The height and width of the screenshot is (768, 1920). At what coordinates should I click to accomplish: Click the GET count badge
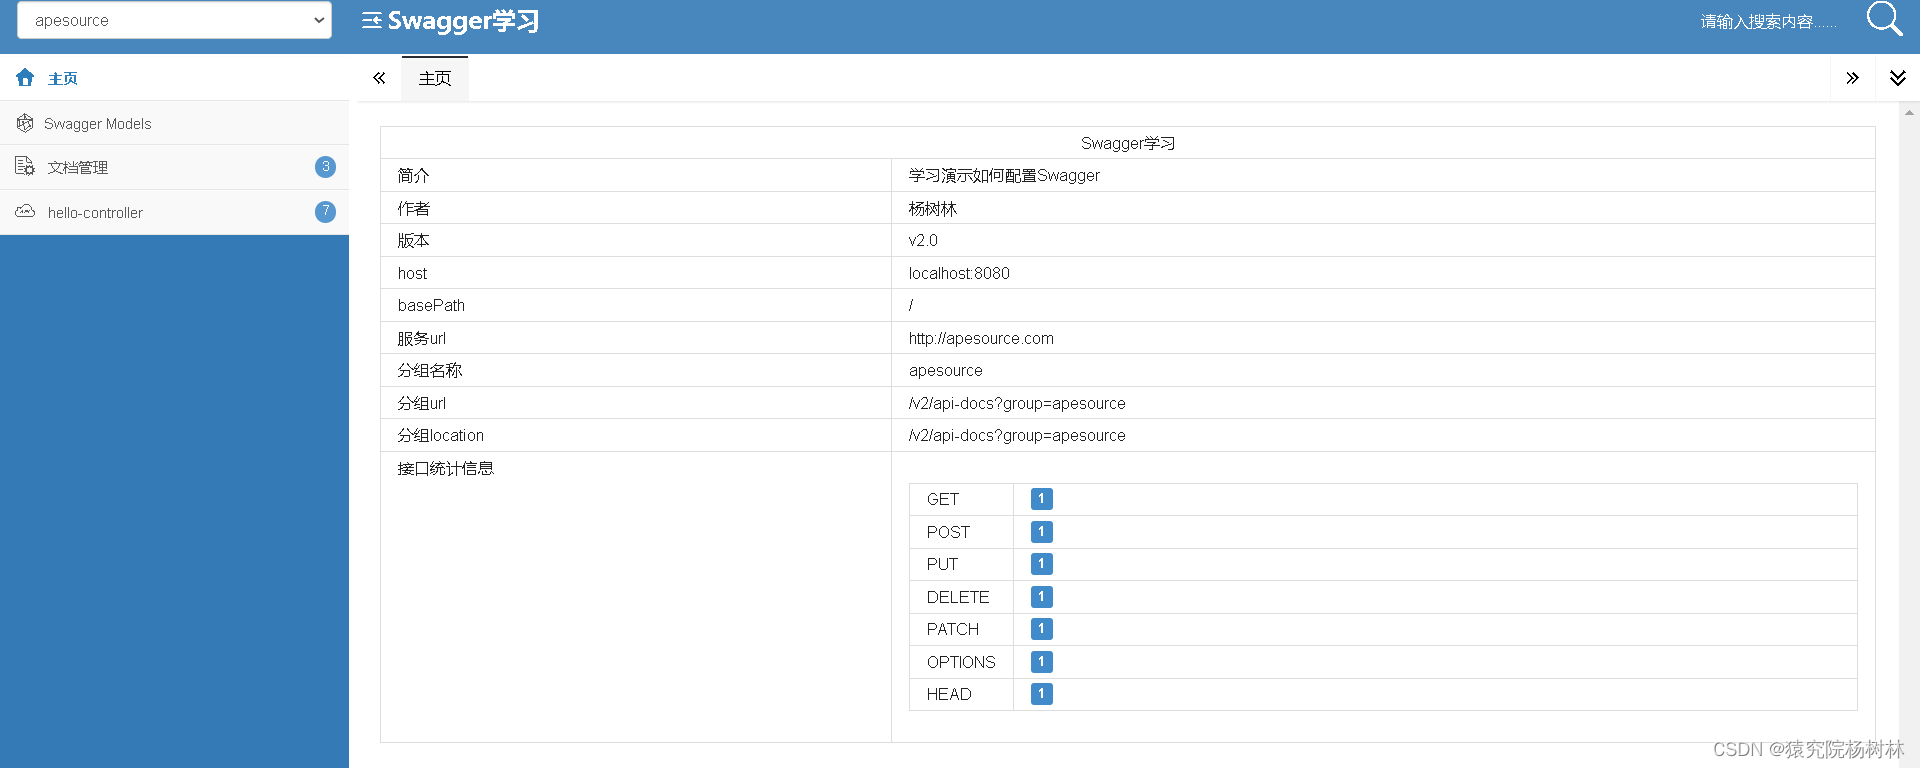coord(1041,499)
